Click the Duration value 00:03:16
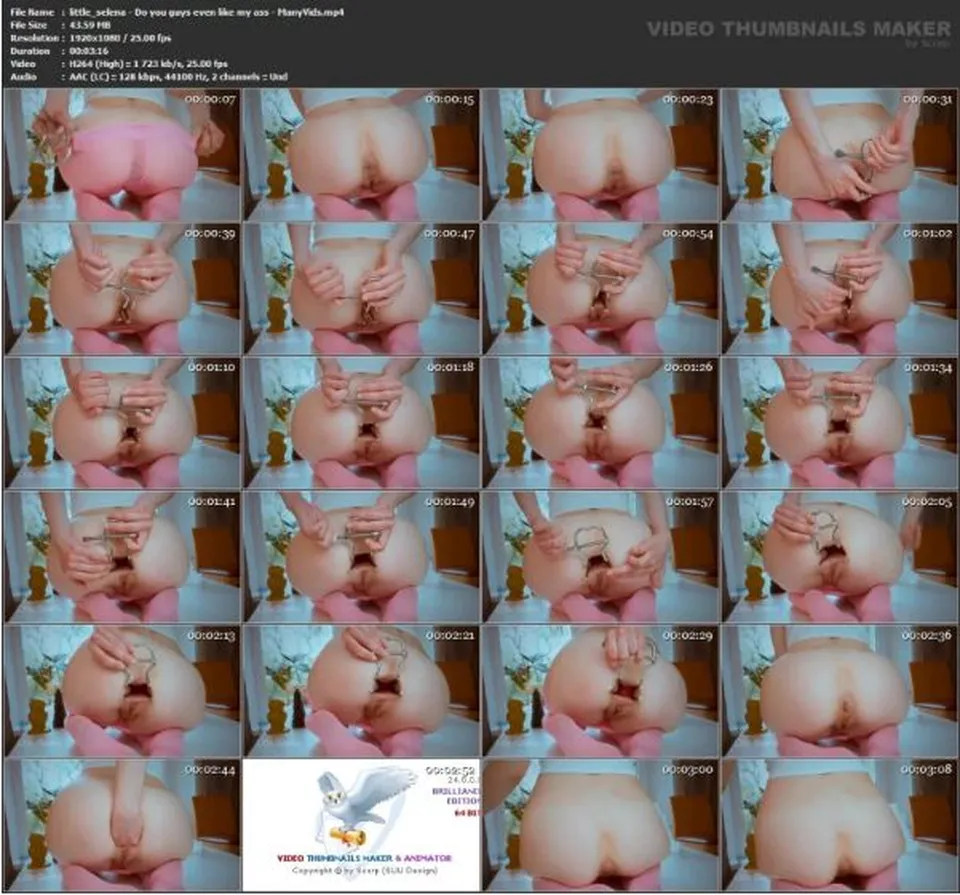Viewport: 960px width, 895px height. (x=89, y=51)
